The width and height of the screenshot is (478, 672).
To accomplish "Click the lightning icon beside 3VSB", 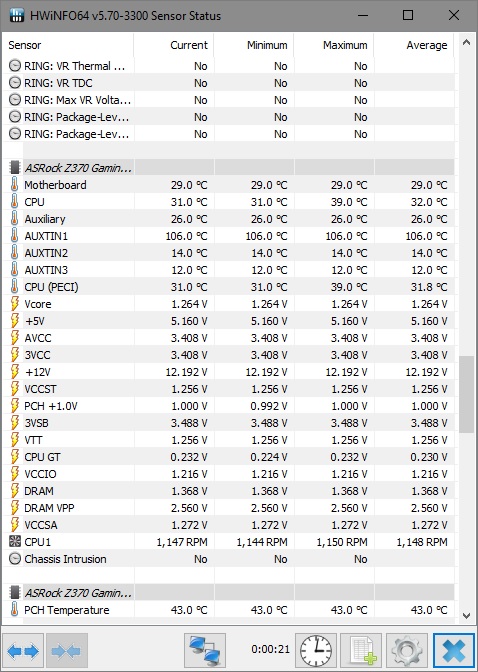I will (15, 423).
